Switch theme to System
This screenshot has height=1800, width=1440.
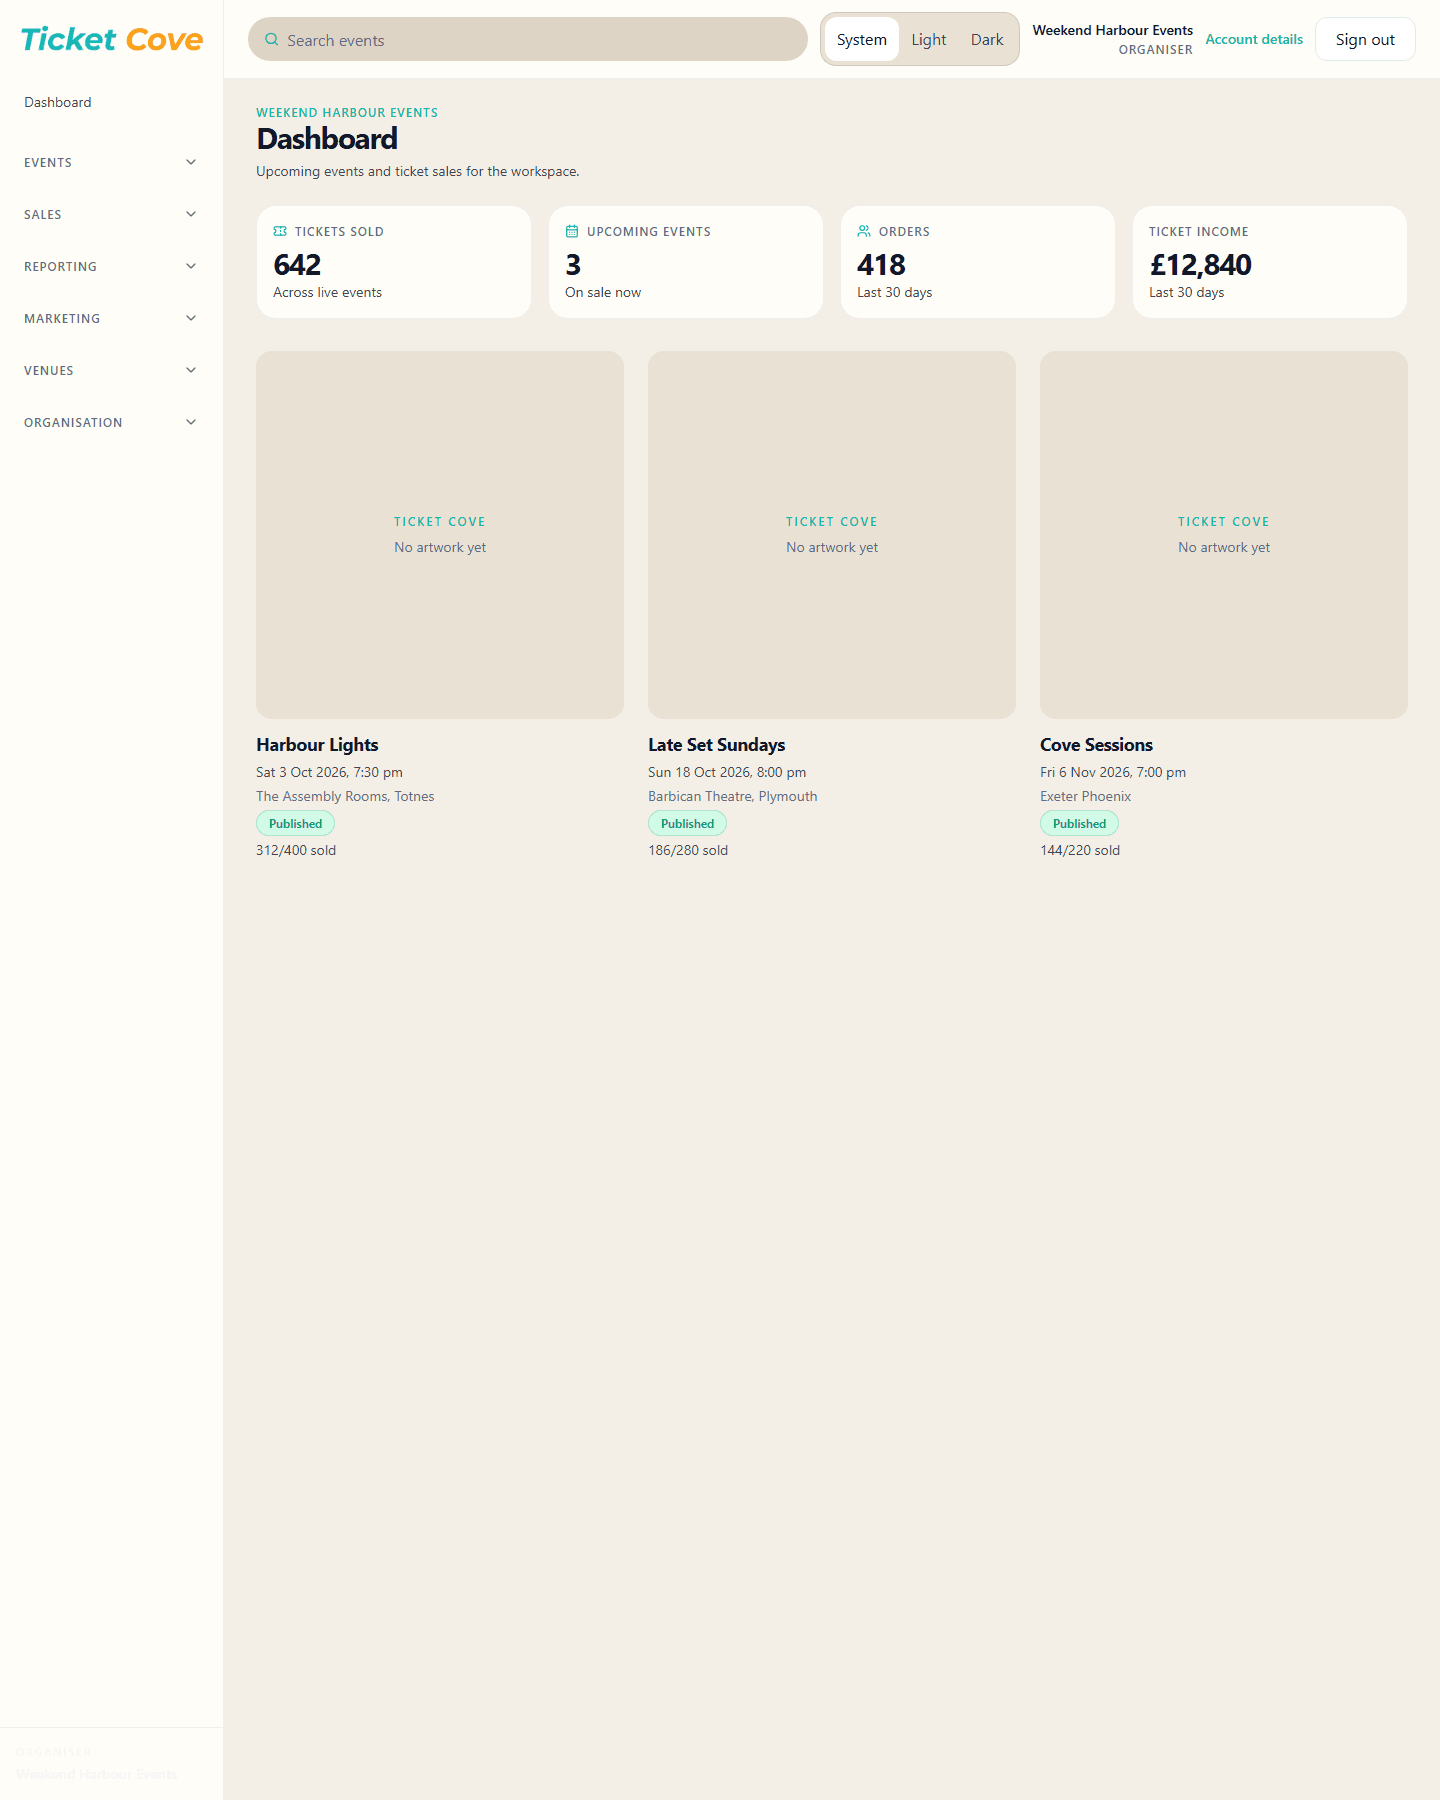click(862, 40)
